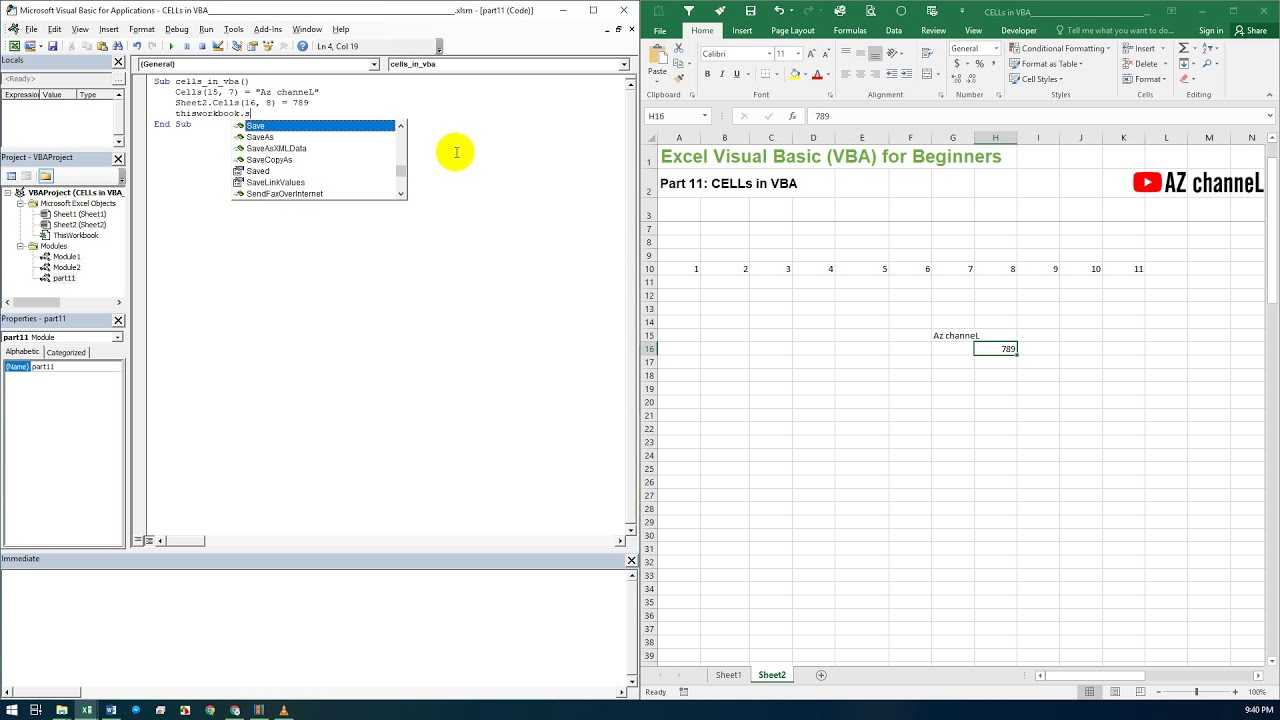Click Toggle Folders icon in Project panel
The width and height of the screenshot is (1280, 720).
coord(45,176)
